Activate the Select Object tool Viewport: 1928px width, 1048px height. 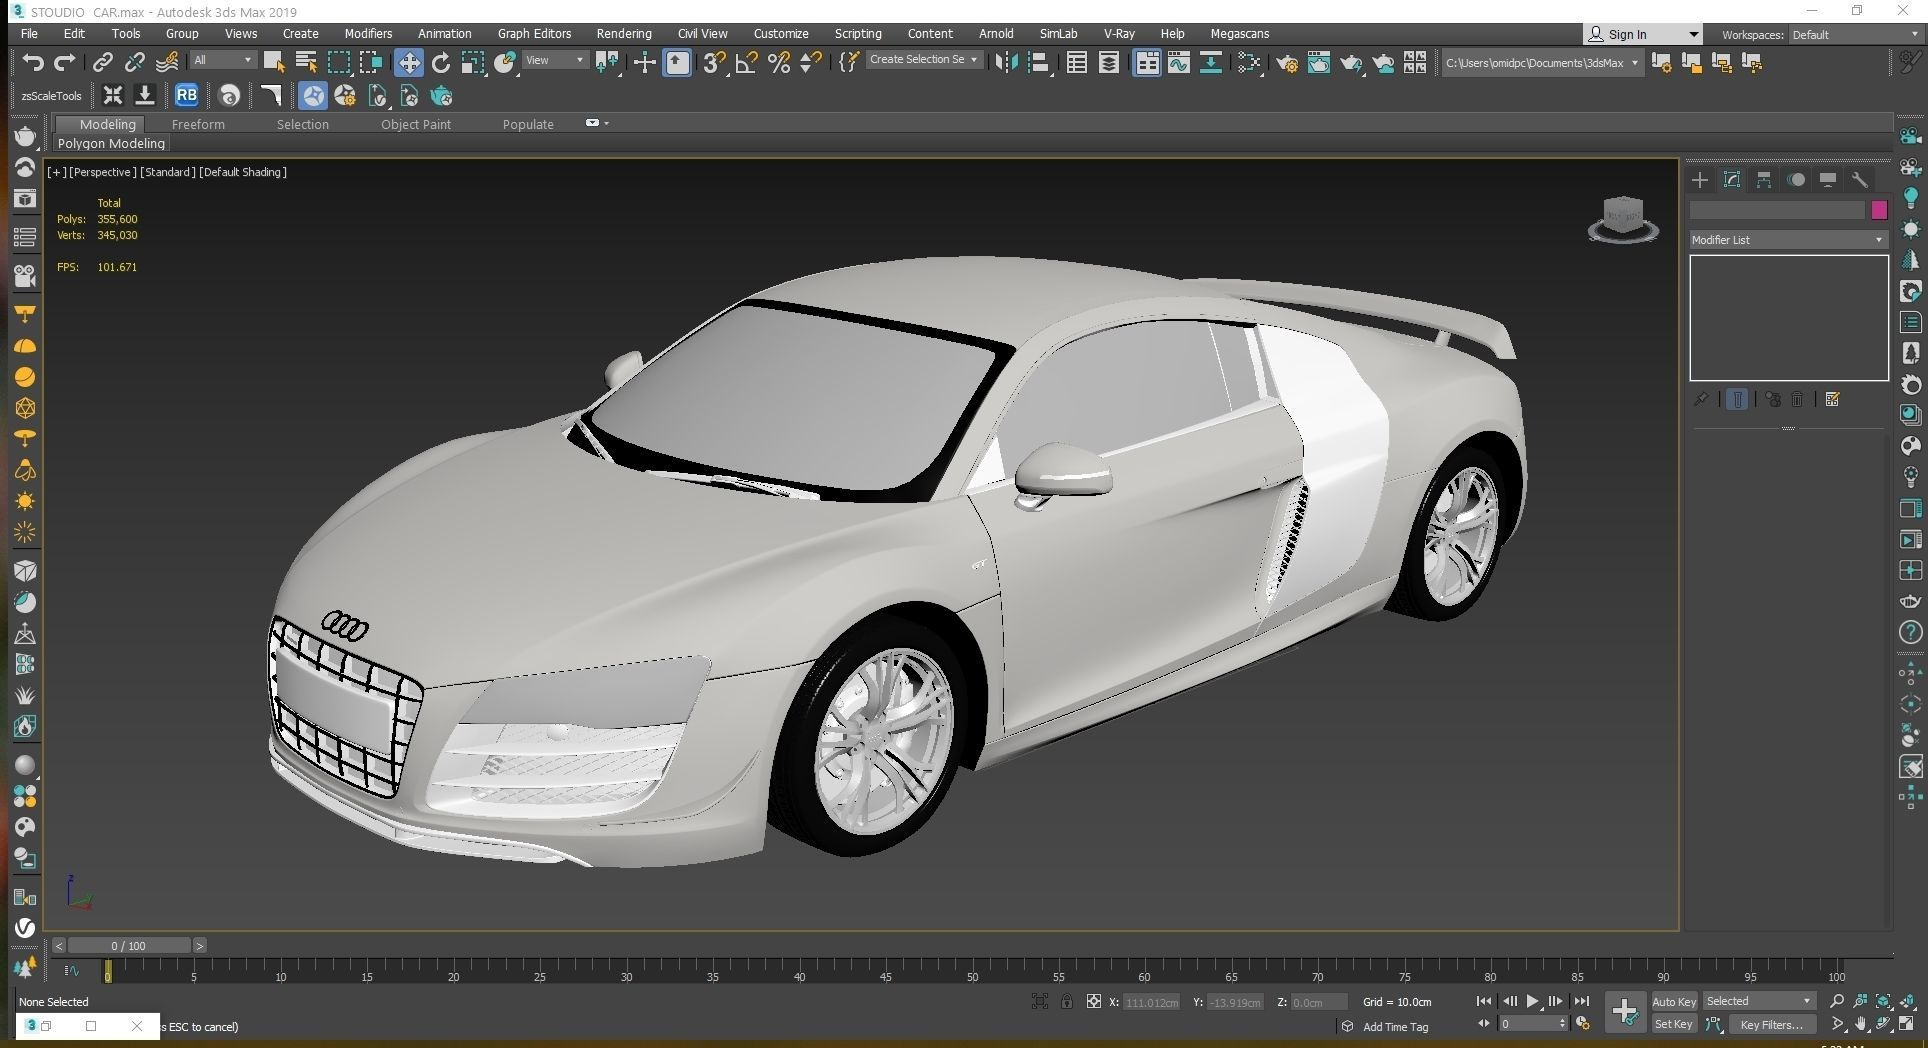[x=273, y=63]
